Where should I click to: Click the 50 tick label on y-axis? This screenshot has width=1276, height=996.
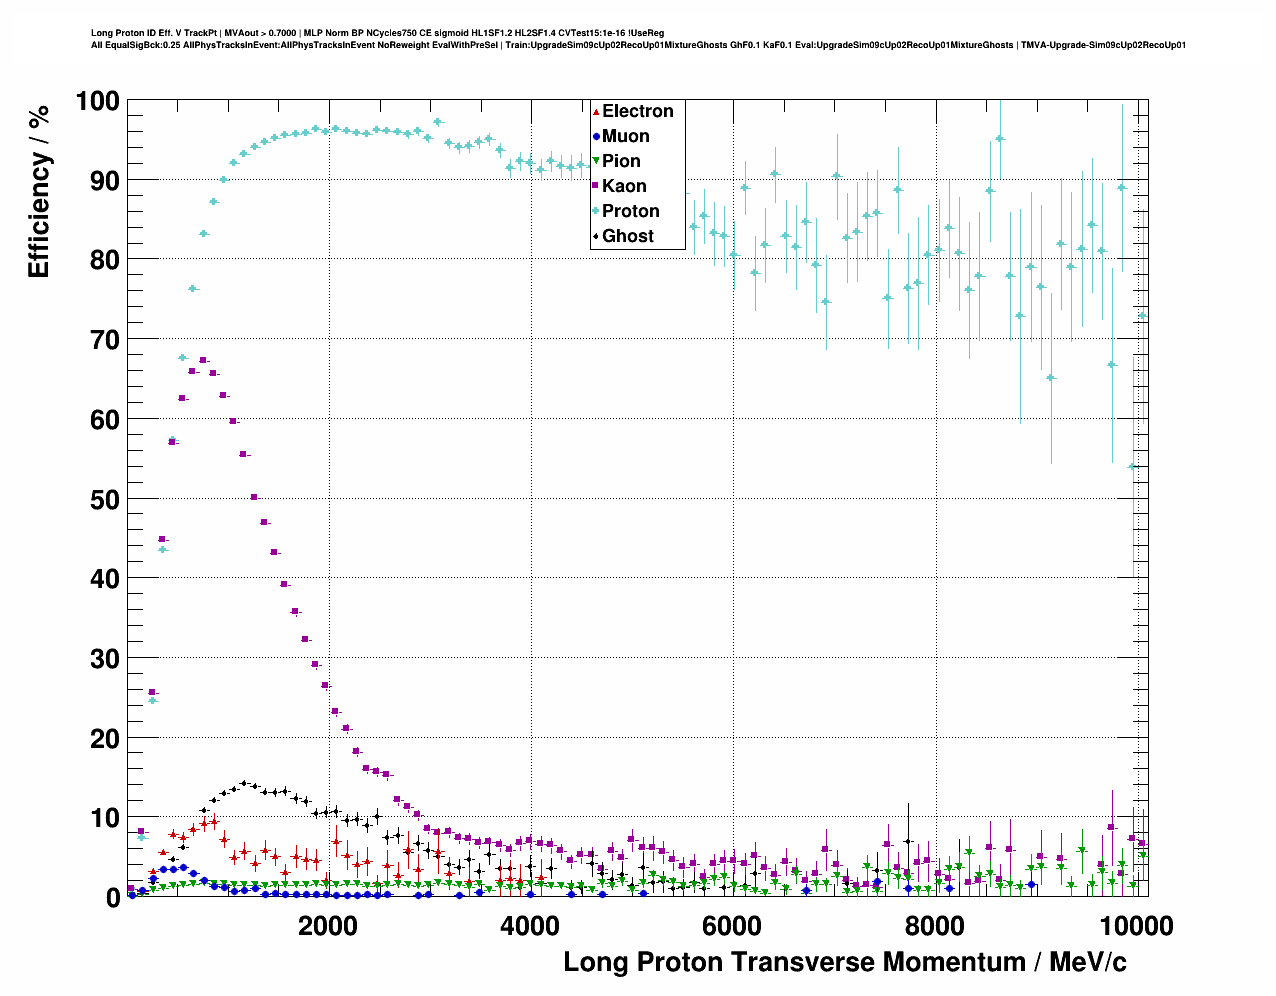click(x=104, y=499)
